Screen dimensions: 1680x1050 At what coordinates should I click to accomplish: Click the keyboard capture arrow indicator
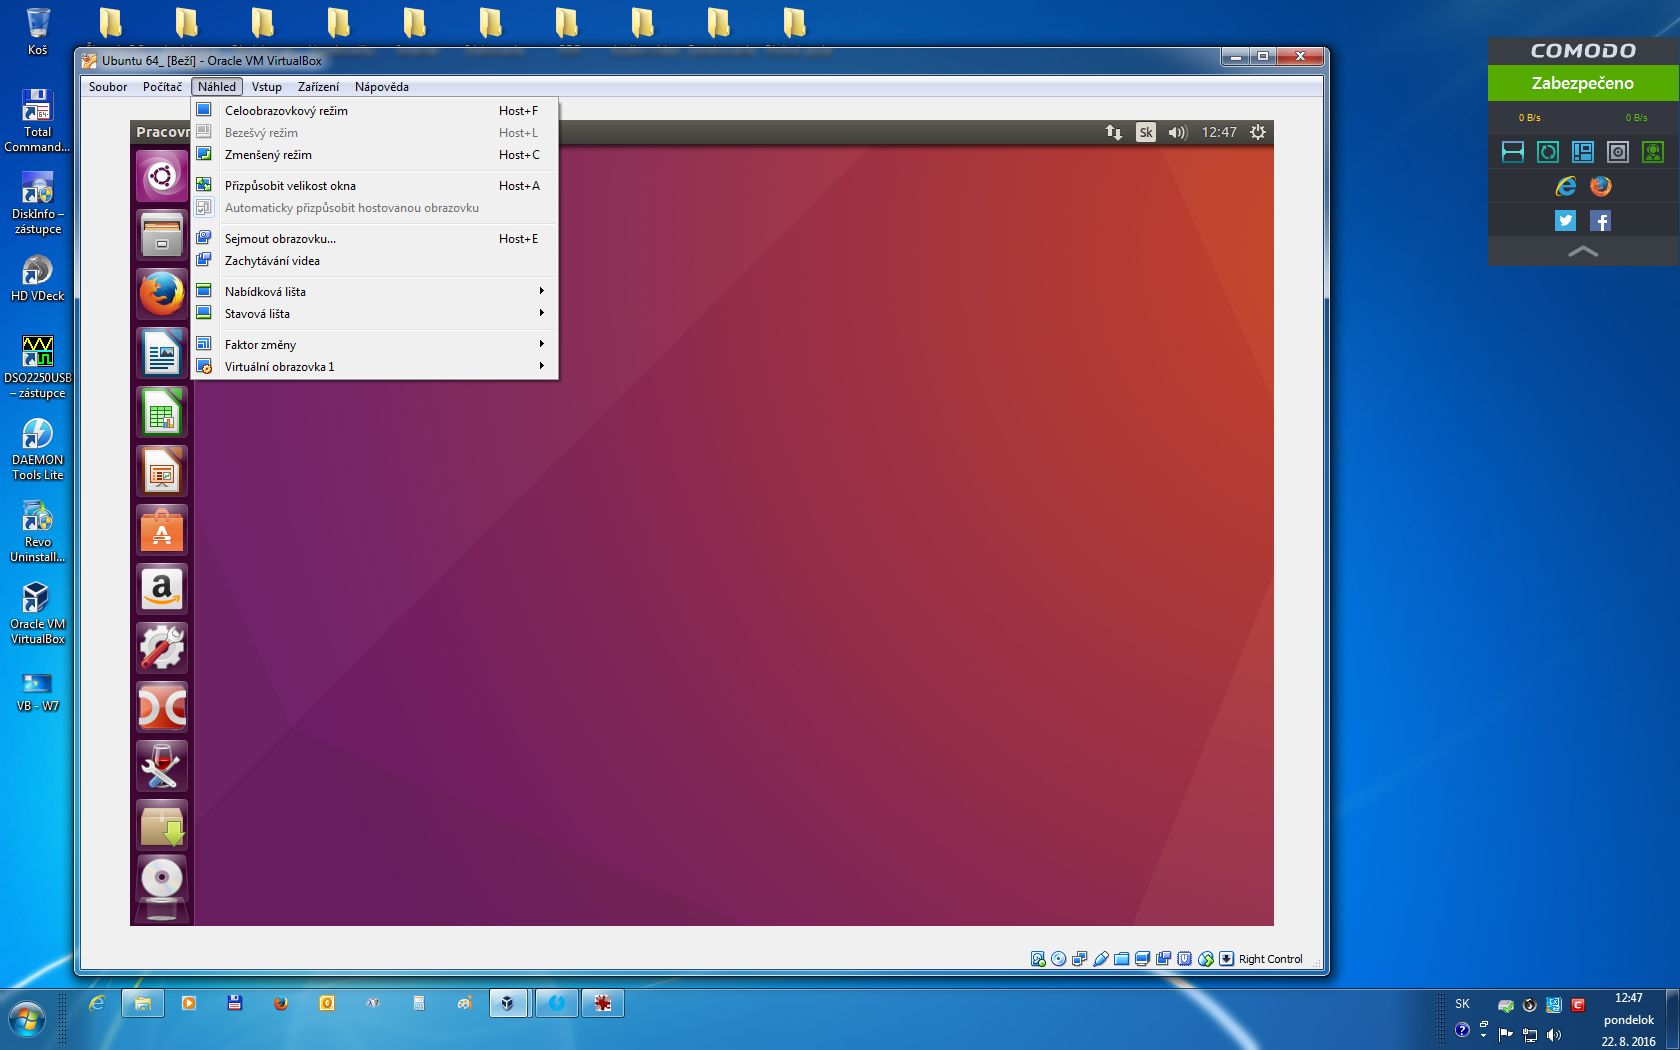coord(1227,959)
